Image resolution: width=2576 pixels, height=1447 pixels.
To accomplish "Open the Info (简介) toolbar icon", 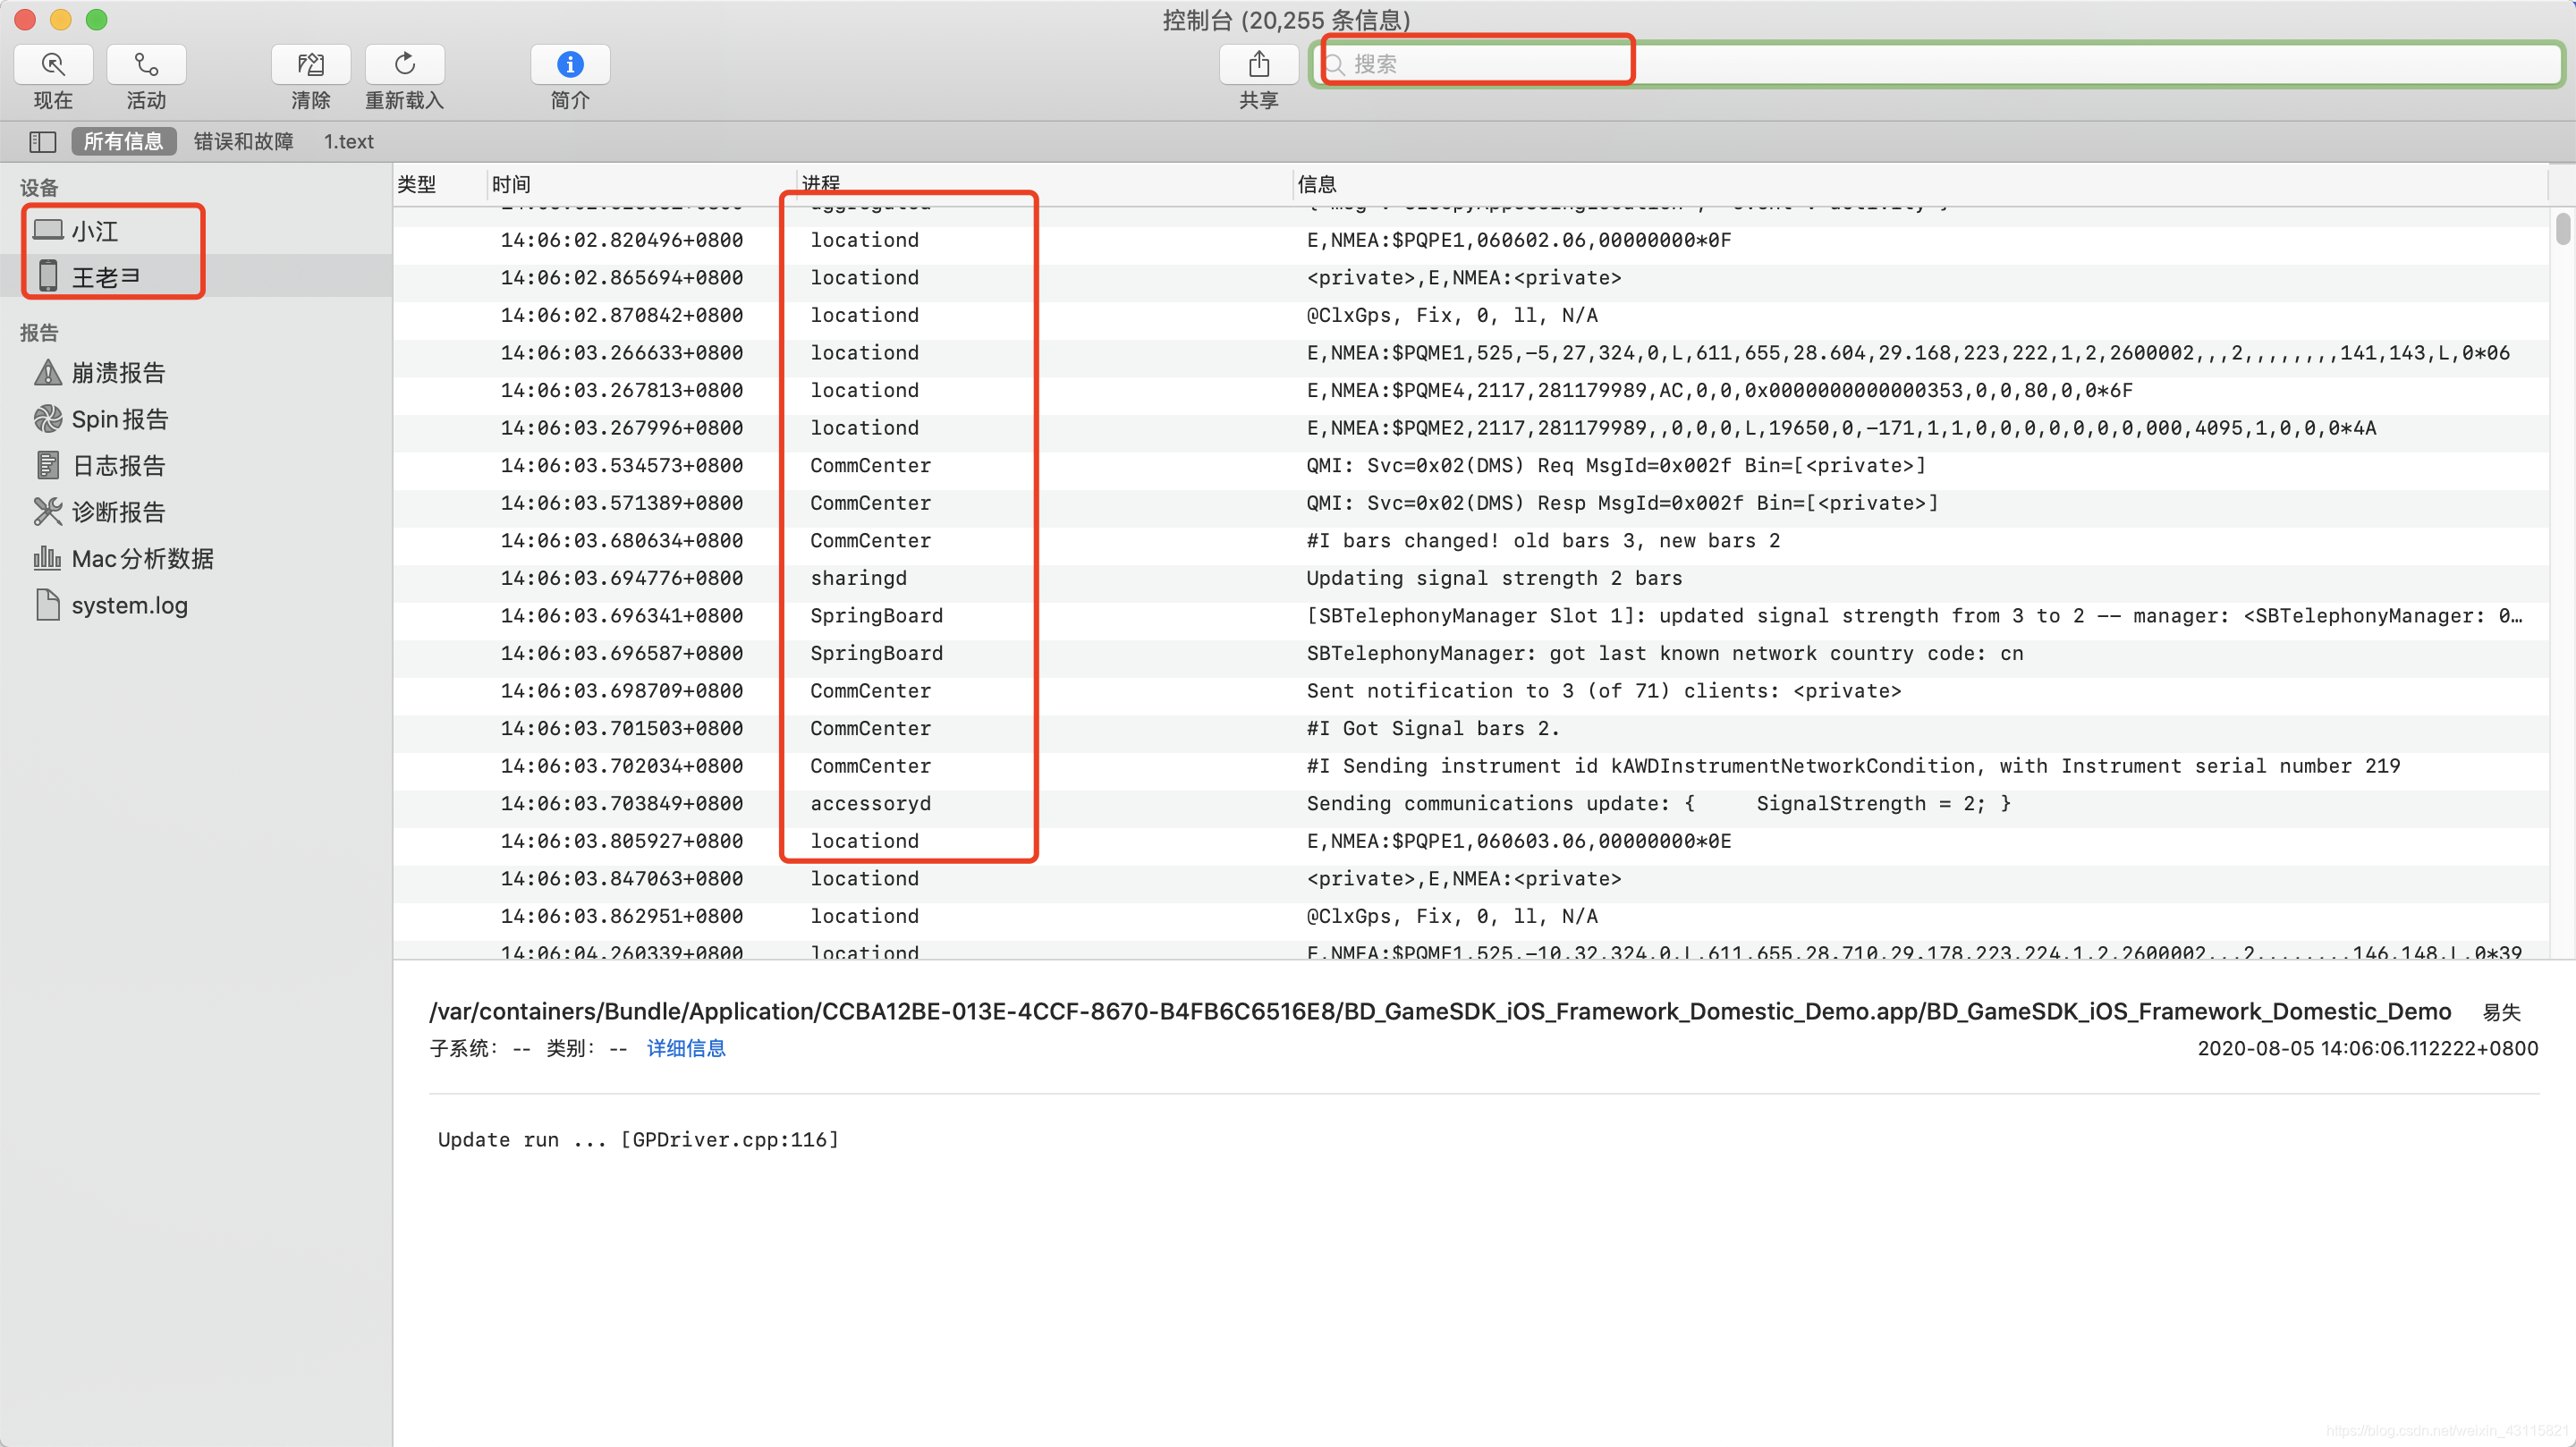I will [x=569, y=65].
